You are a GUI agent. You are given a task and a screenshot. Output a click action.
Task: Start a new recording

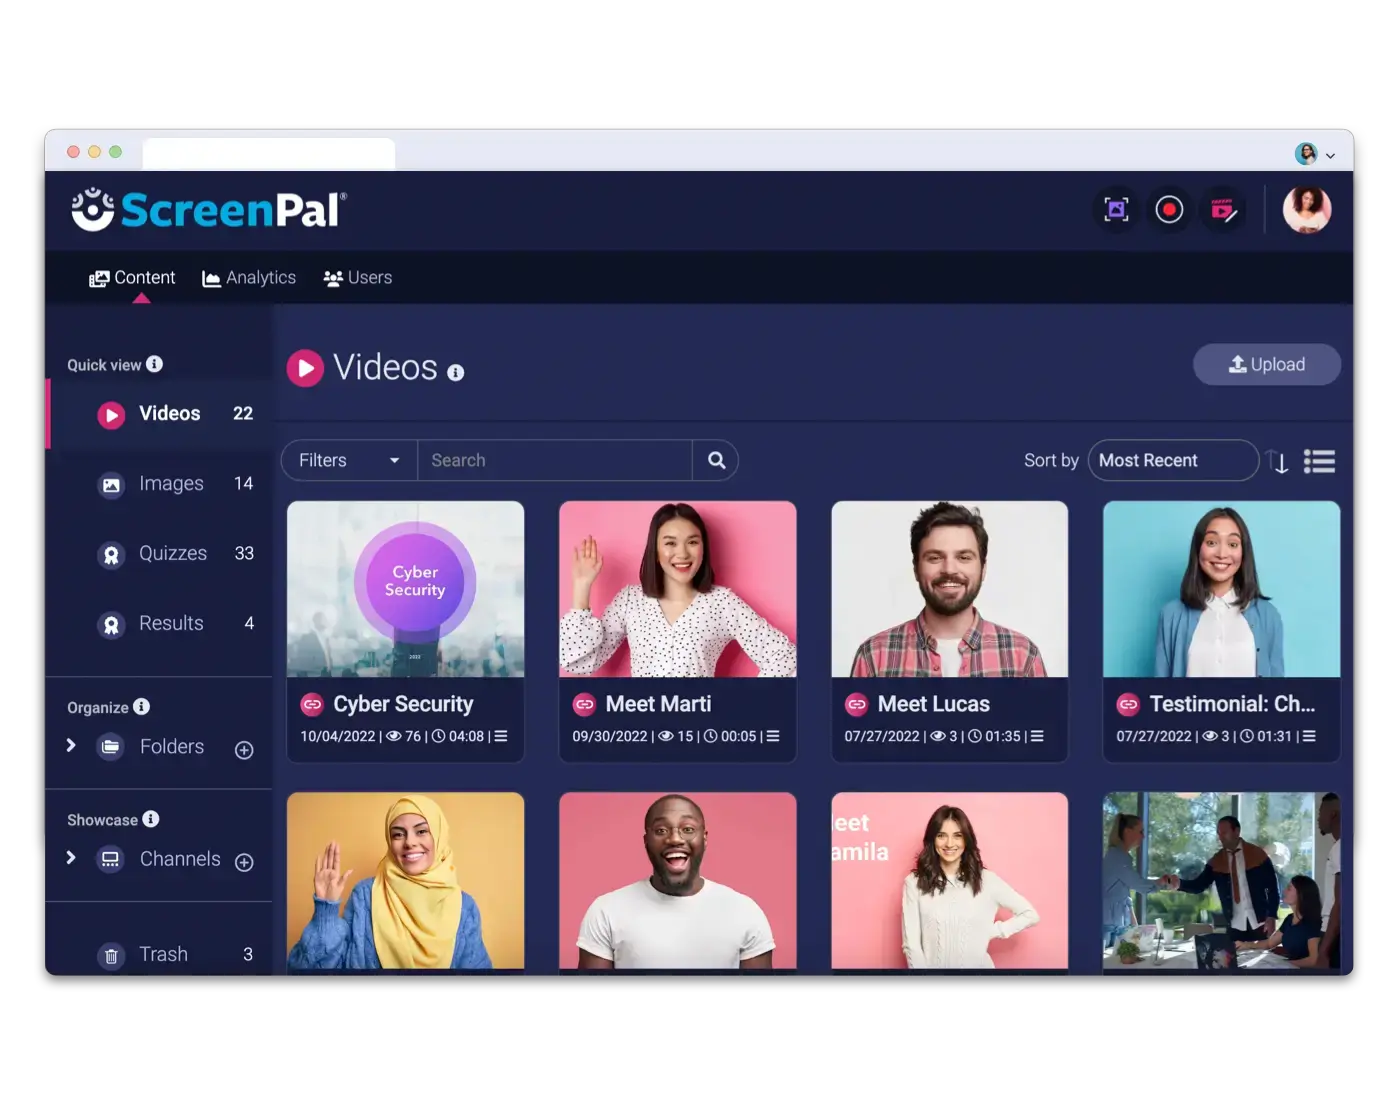1169,209
